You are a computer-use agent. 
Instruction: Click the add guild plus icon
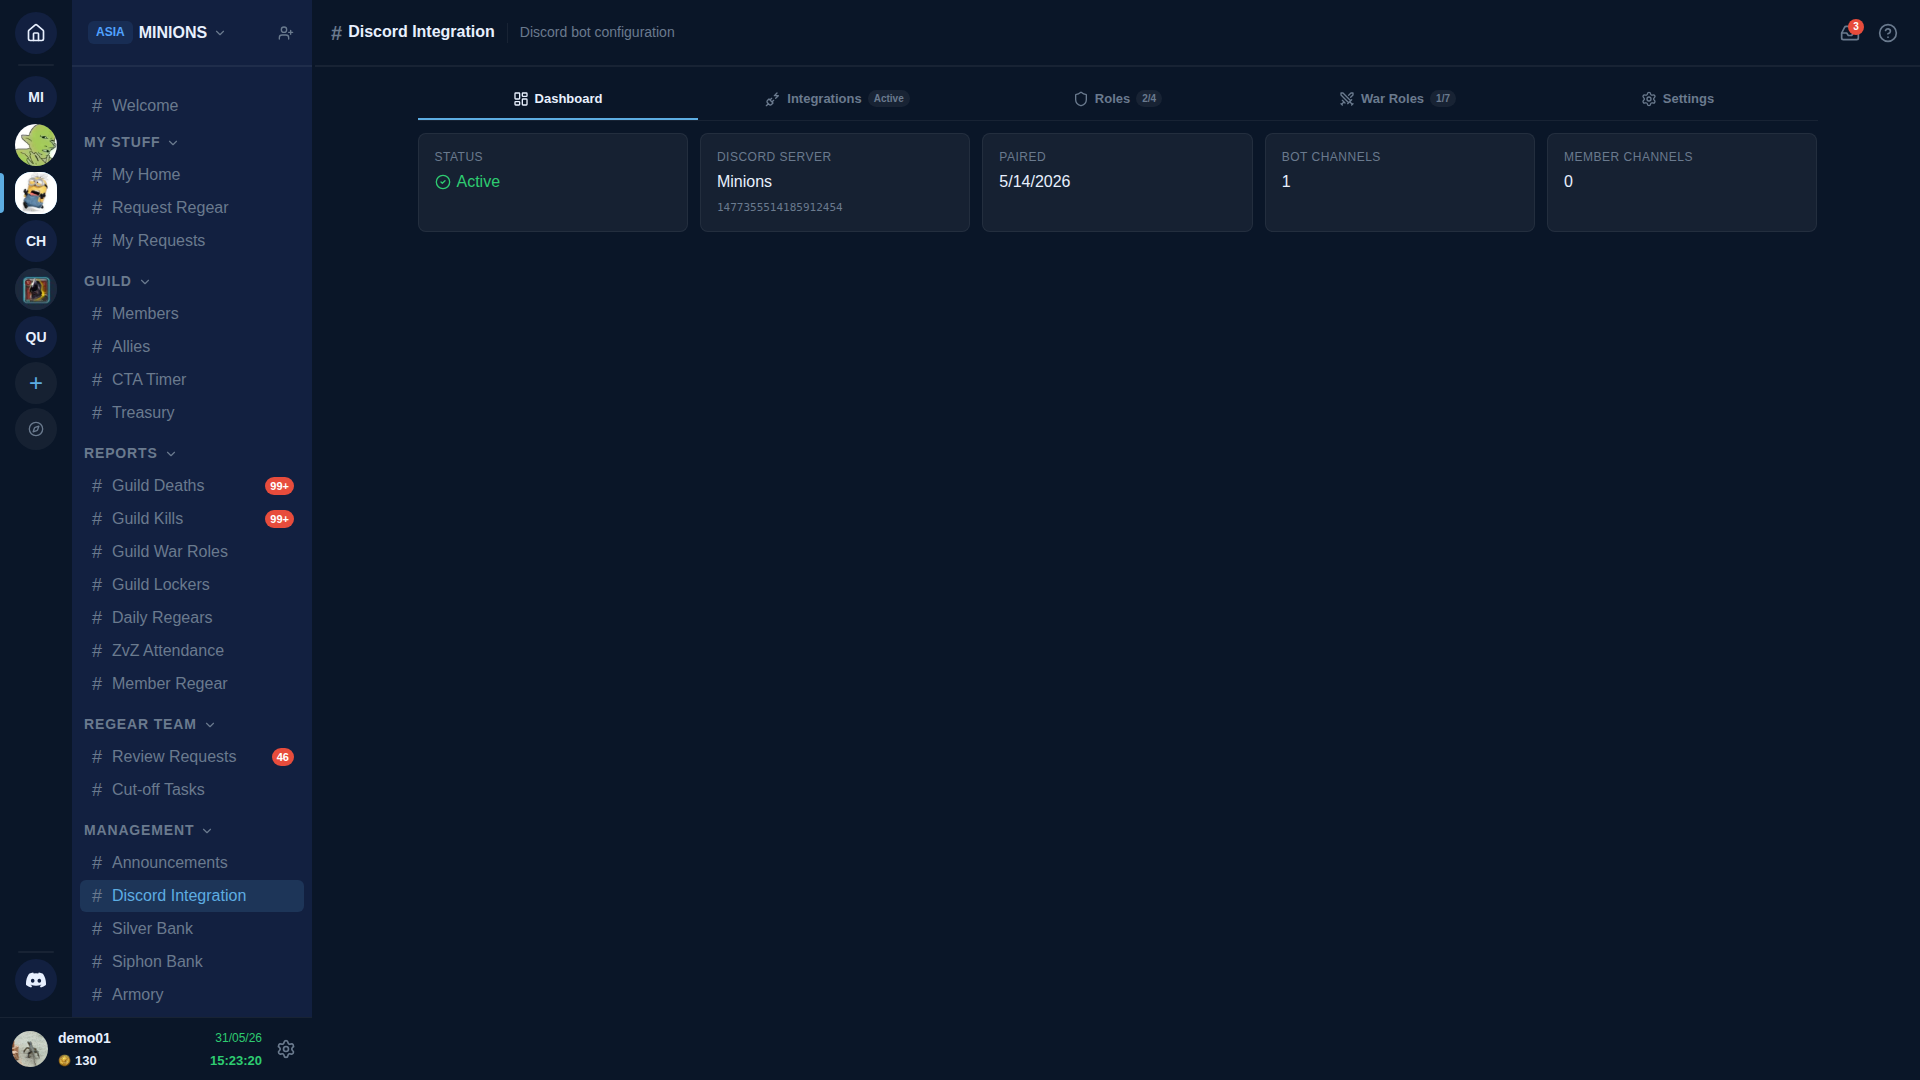click(x=36, y=383)
